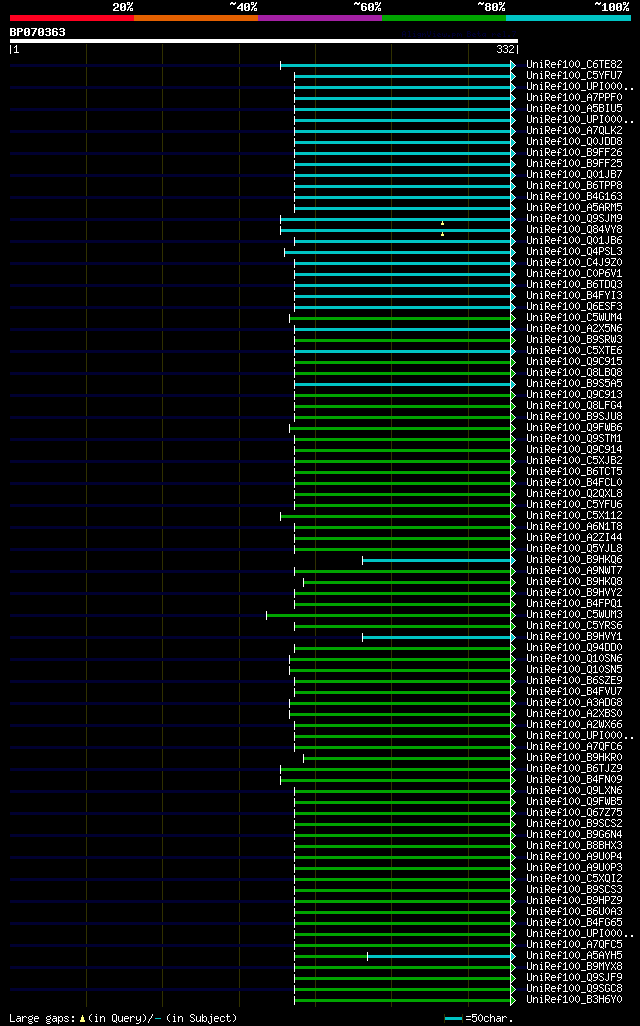Viewport: 640px width, 1026px height.
Task: Select the UniRef100_Q94DD0 label
Action: (x=575, y=648)
